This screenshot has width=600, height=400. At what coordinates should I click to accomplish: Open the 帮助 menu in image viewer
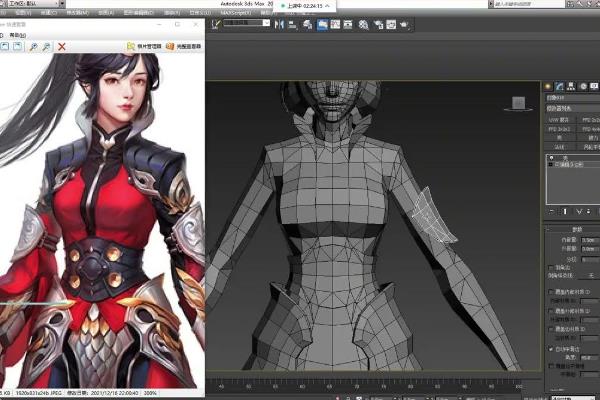pyautogui.click(x=17, y=35)
